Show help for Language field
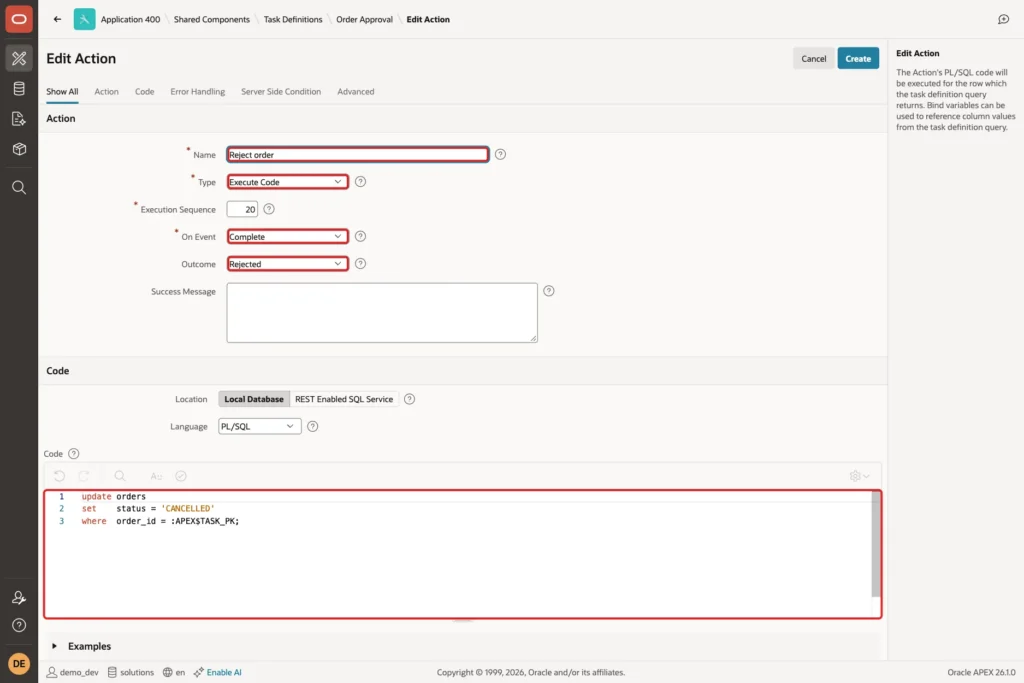The image size is (1024, 683). tap(313, 426)
